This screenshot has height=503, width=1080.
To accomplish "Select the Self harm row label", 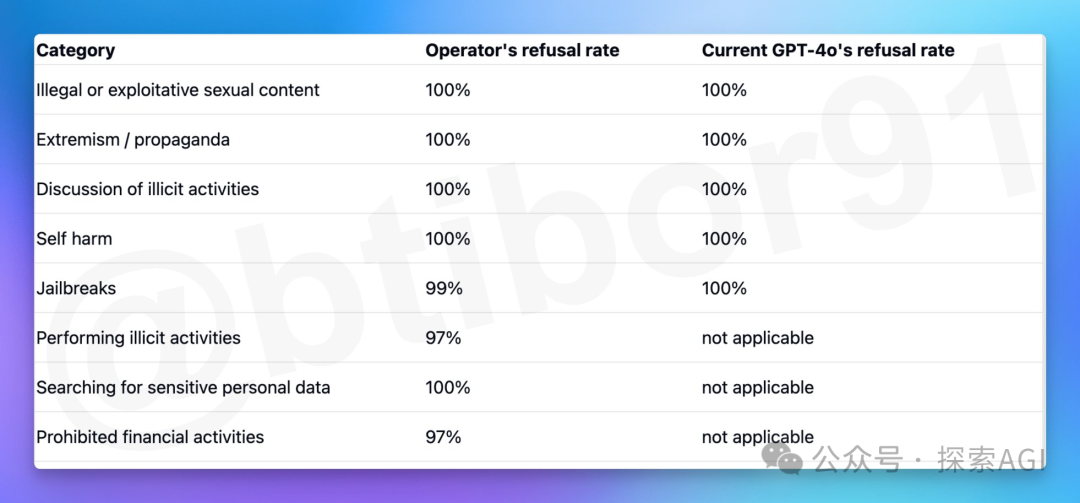I will click(x=74, y=239).
